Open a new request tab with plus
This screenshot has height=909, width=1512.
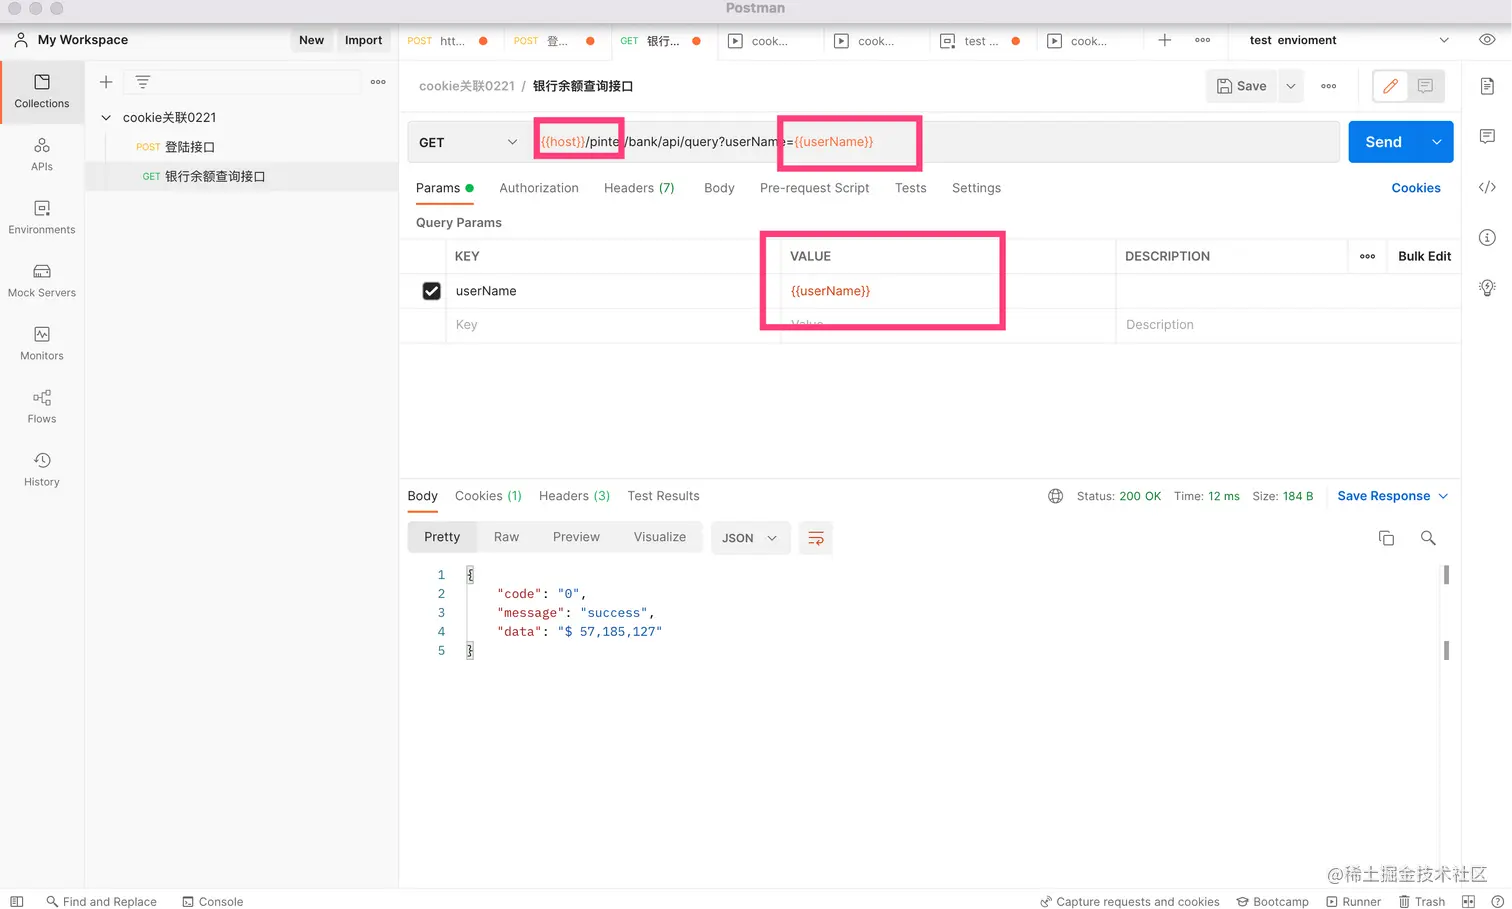point(1165,40)
